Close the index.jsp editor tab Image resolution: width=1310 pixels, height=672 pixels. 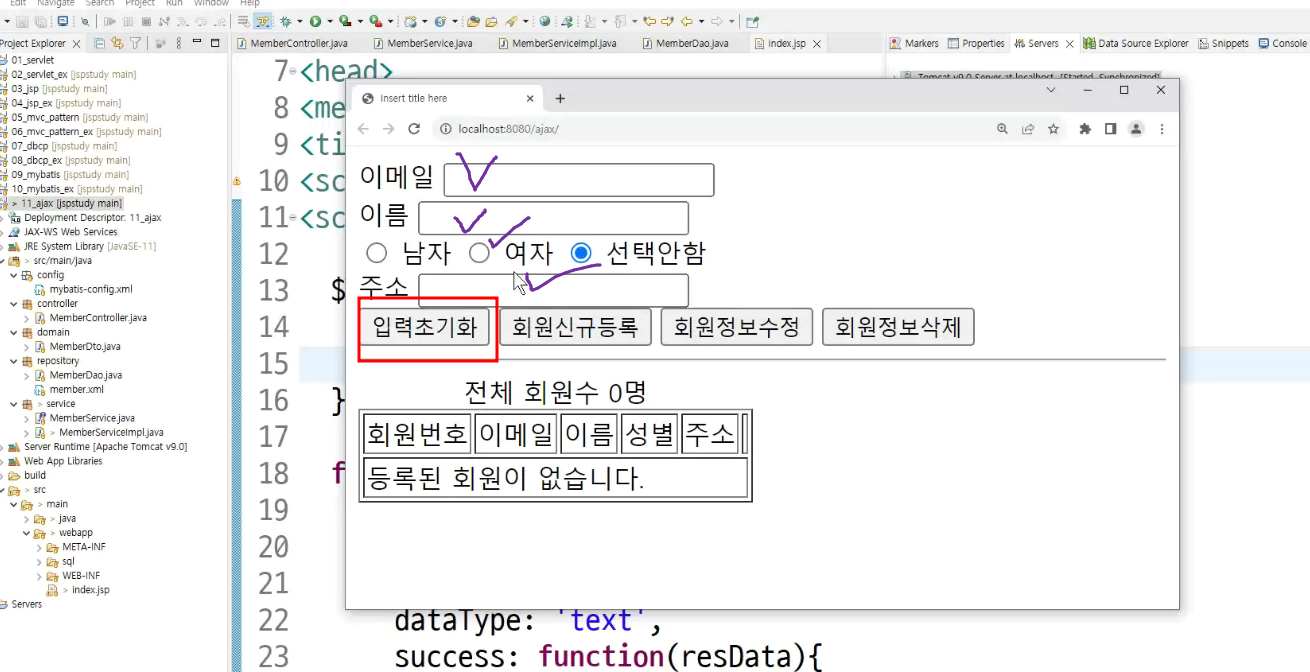coord(817,44)
